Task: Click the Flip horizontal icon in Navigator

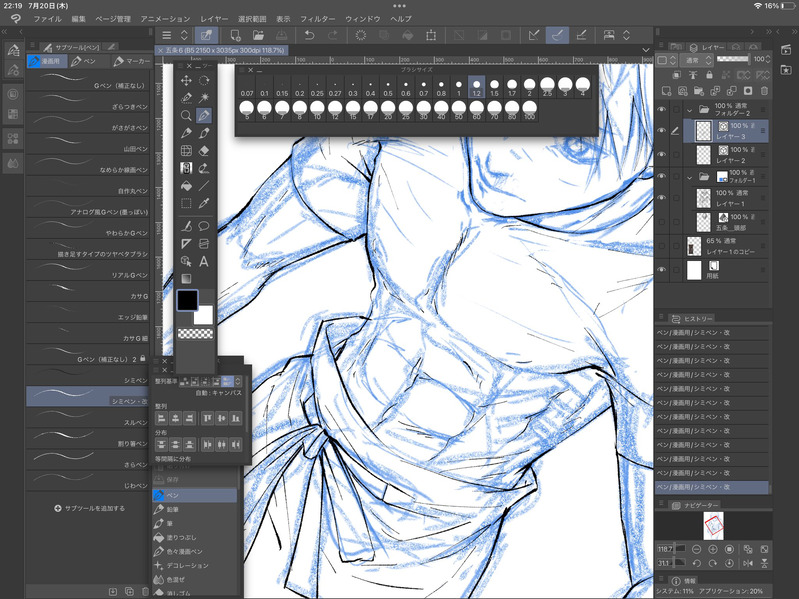Action: coord(748,563)
